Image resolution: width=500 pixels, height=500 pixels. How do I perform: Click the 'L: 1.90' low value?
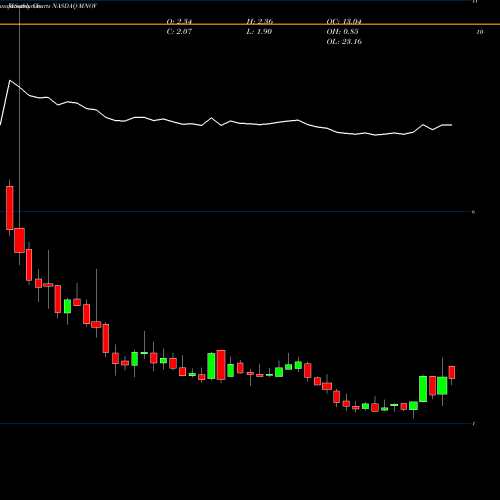[259, 31]
